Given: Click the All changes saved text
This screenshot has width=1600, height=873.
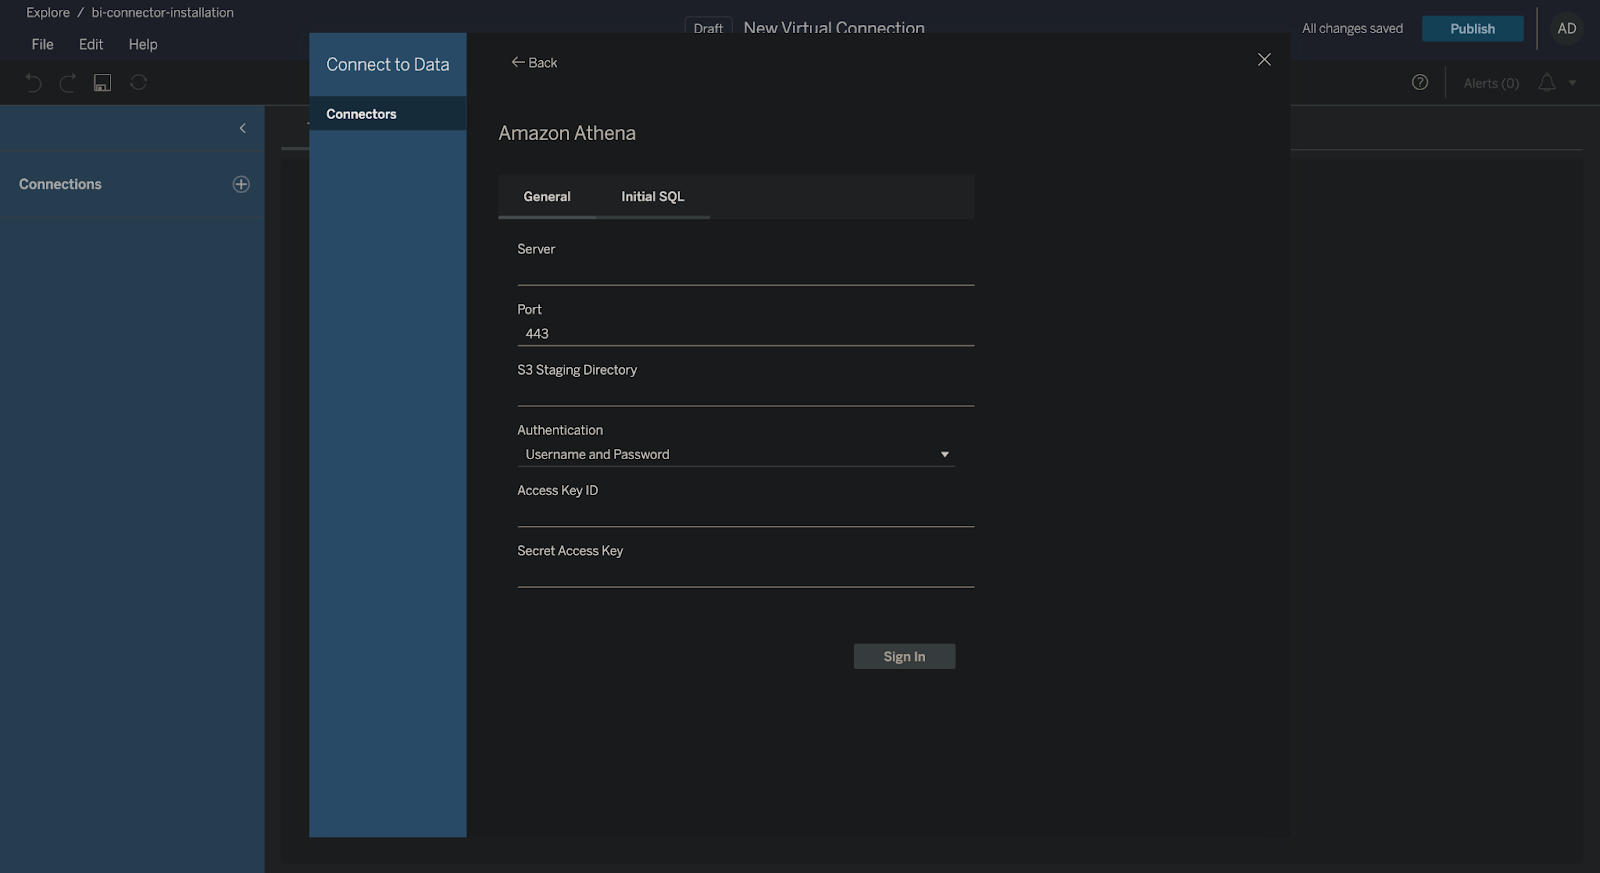Looking at the screenshot, I should tap(1352, 28).
